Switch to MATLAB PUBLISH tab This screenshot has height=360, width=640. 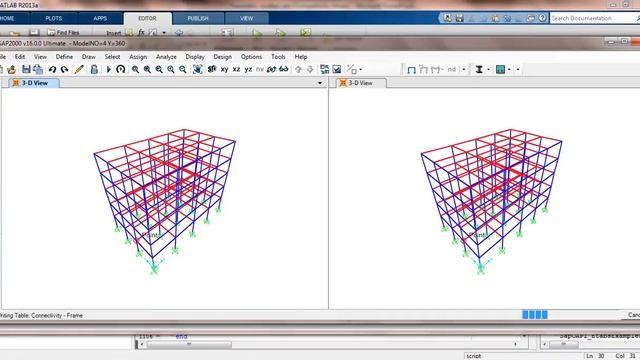198,18
